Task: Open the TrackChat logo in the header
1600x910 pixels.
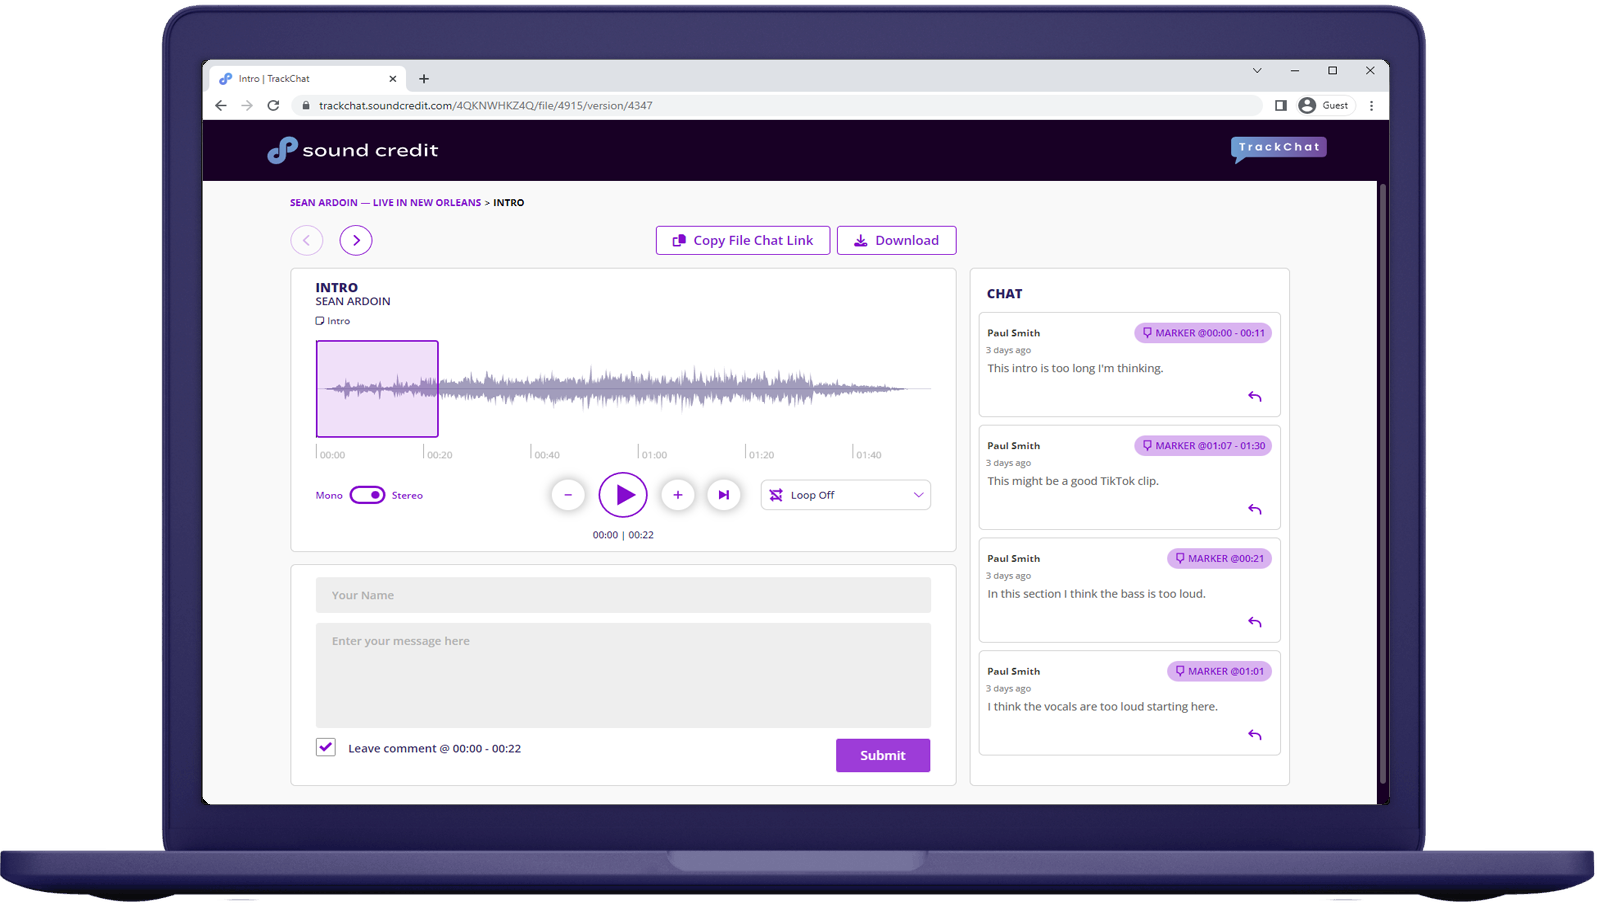Action: point(1278,147)
